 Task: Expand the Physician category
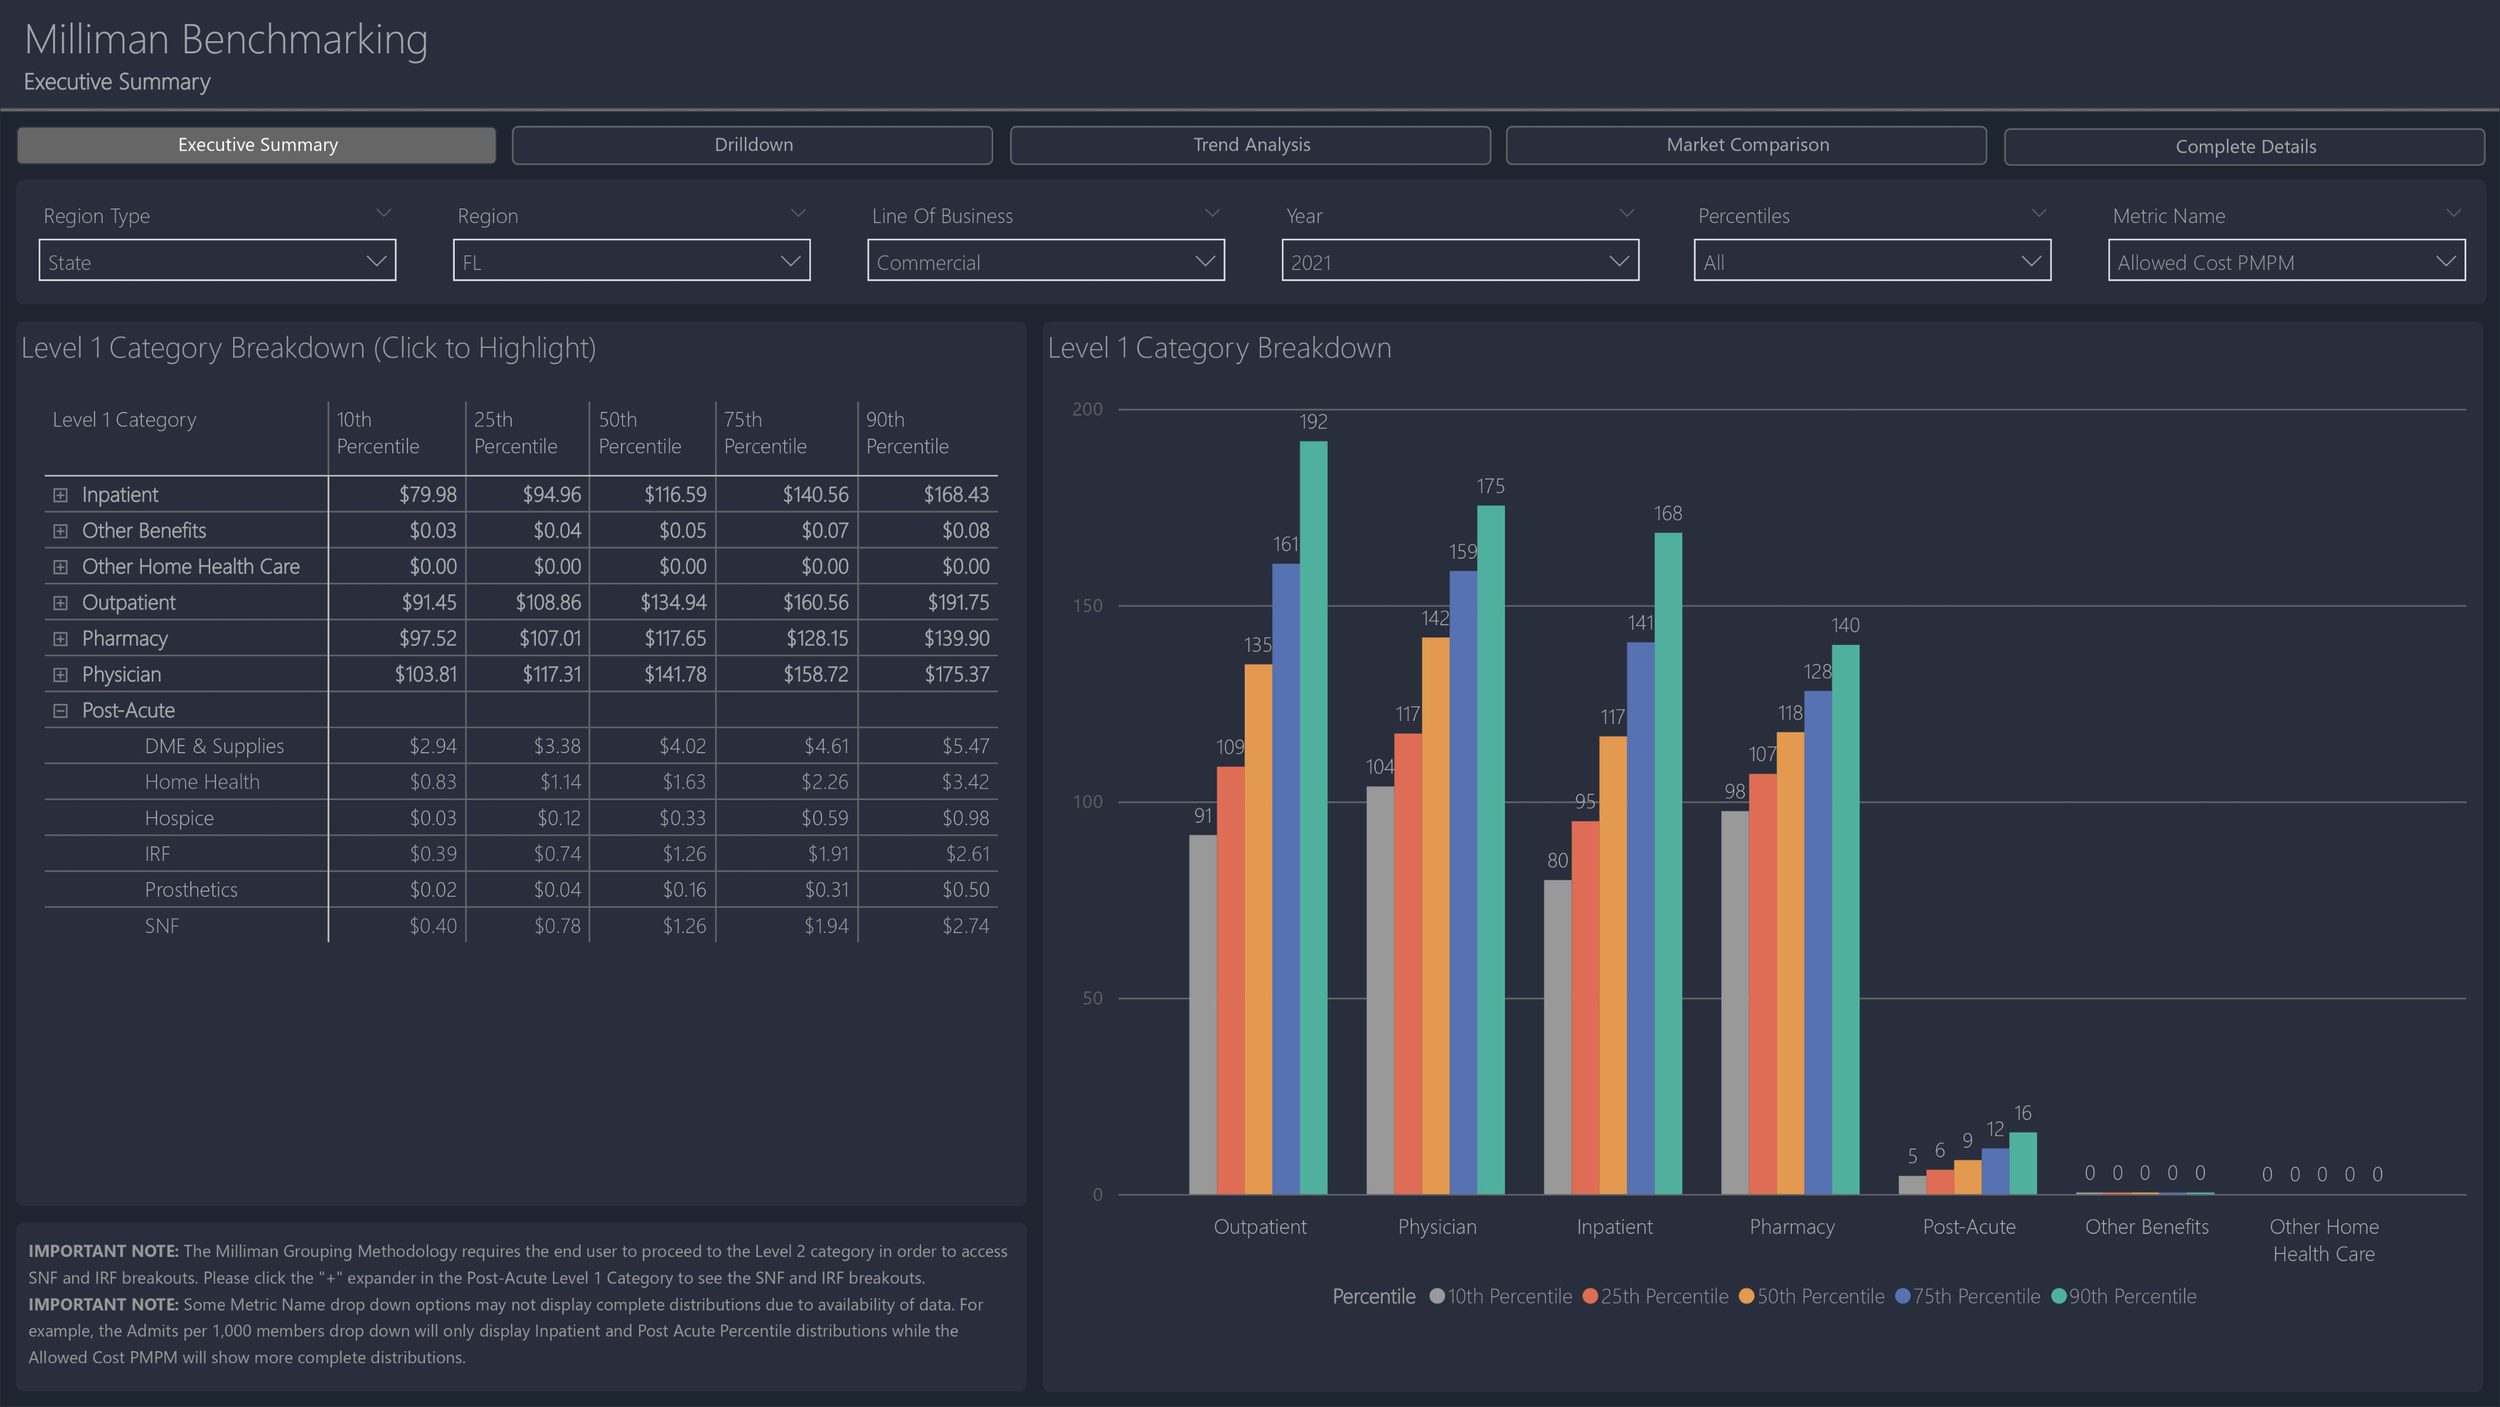(x=60, y=675)
